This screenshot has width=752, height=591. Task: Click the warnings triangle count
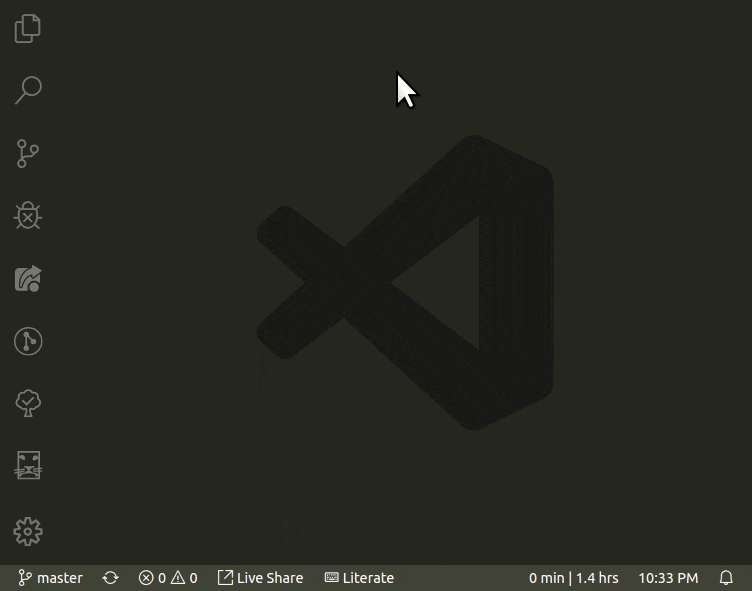(184, 578)
